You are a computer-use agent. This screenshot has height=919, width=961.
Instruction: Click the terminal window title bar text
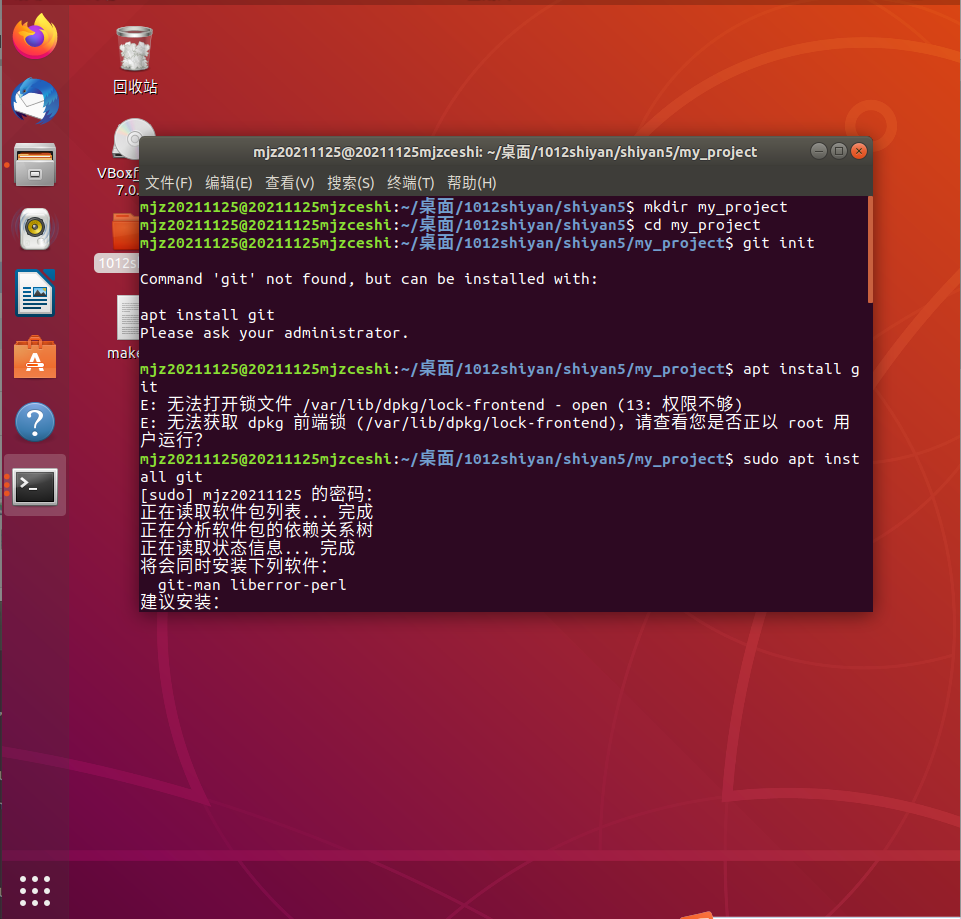(505, 152)
